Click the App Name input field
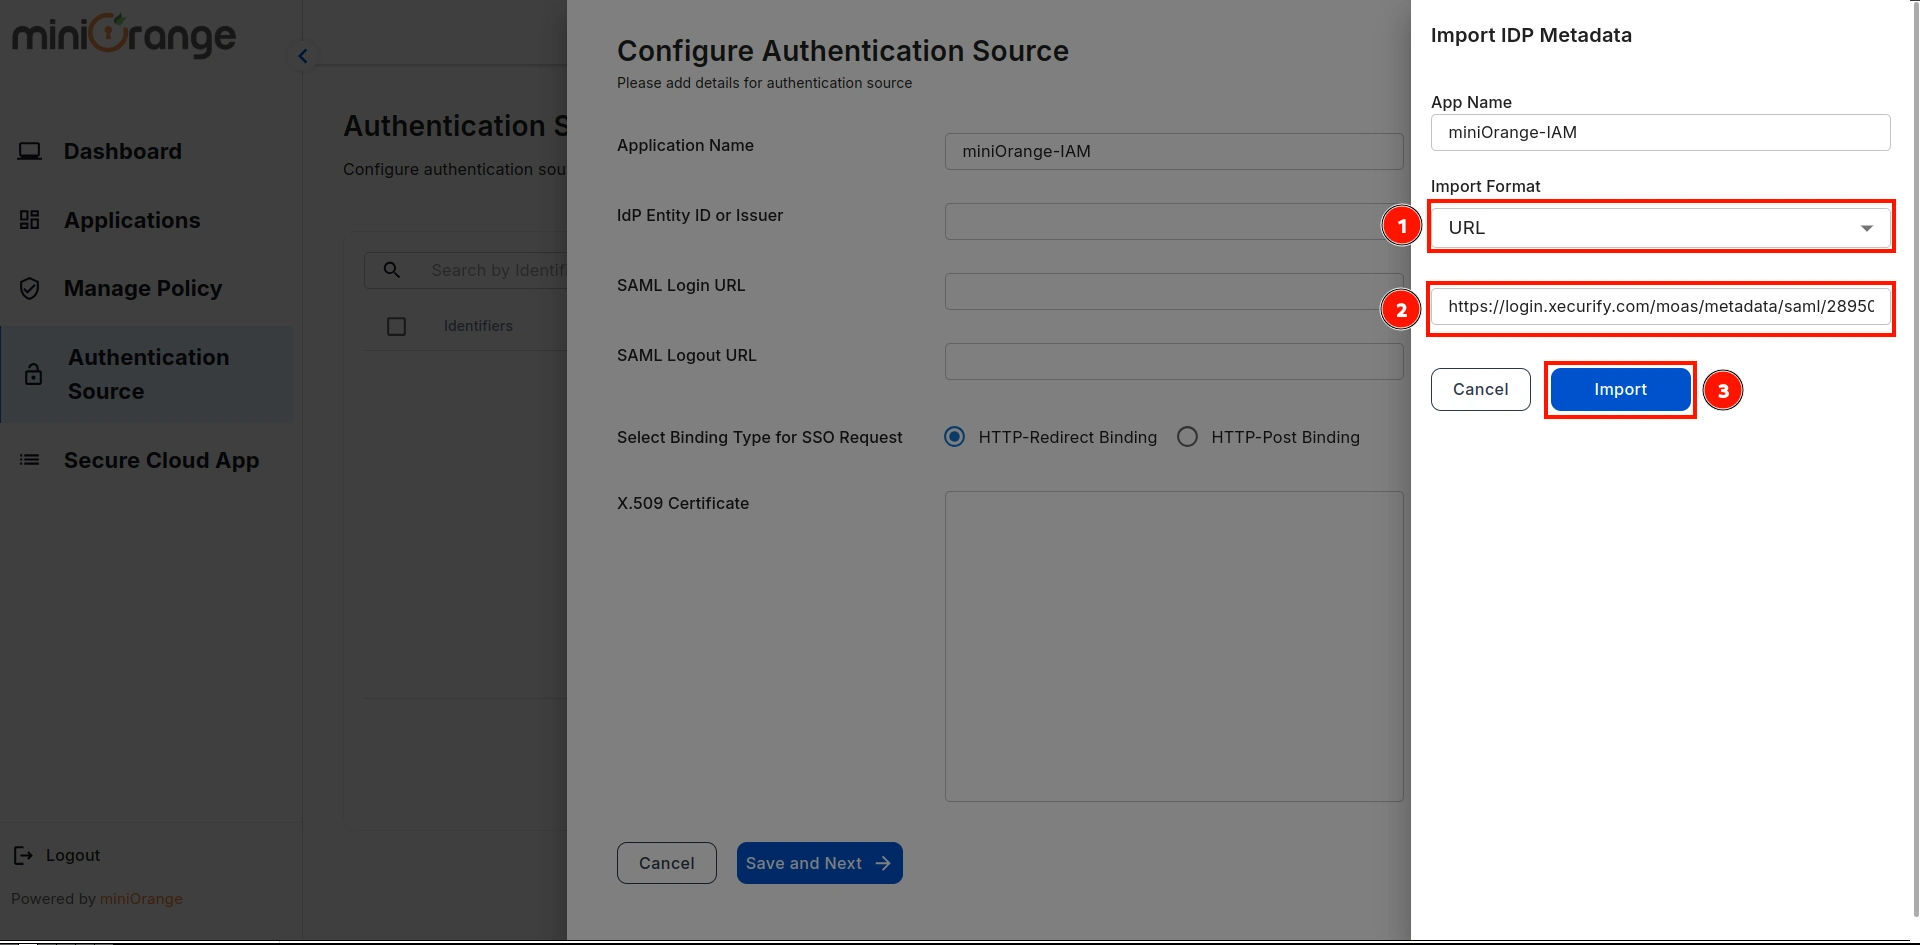 pos(1660,132)
